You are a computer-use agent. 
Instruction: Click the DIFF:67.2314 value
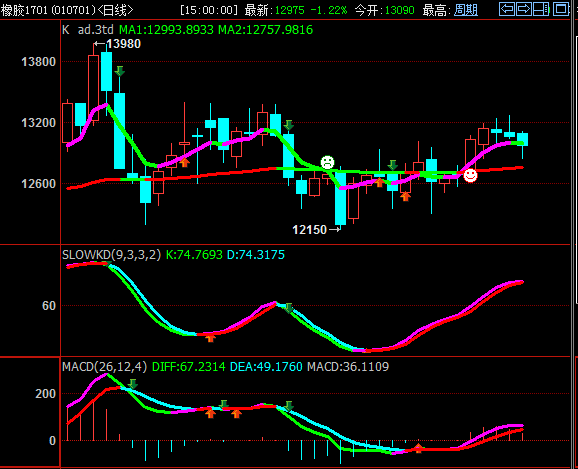coord(188,367)
